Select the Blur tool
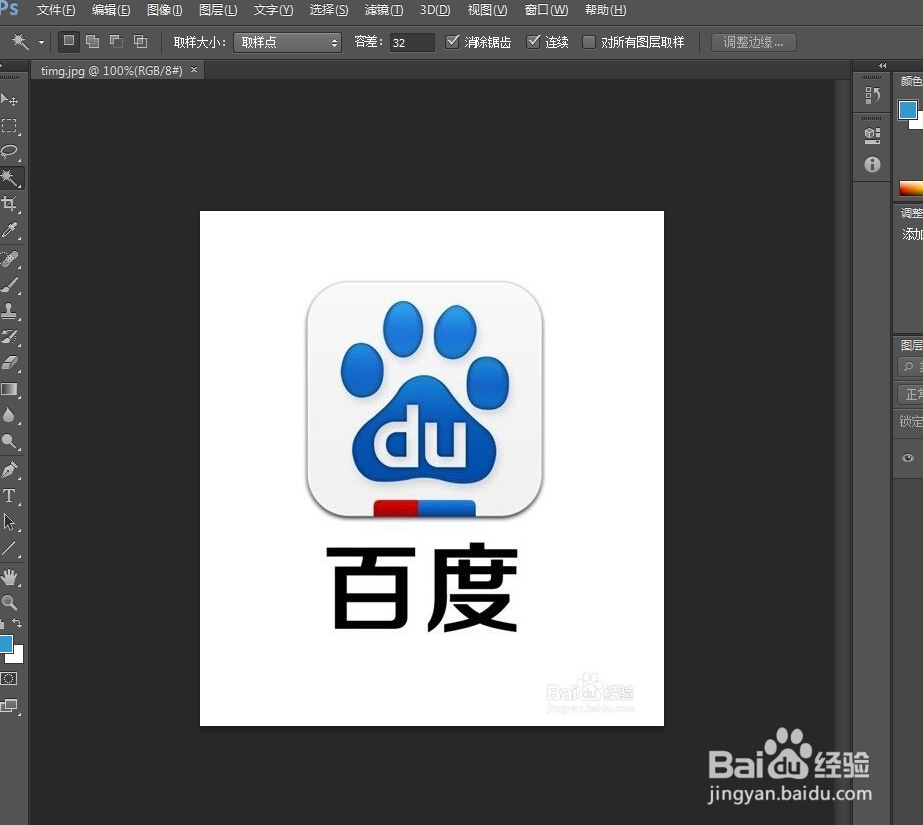Screen dimensions: 923x825 9,415
